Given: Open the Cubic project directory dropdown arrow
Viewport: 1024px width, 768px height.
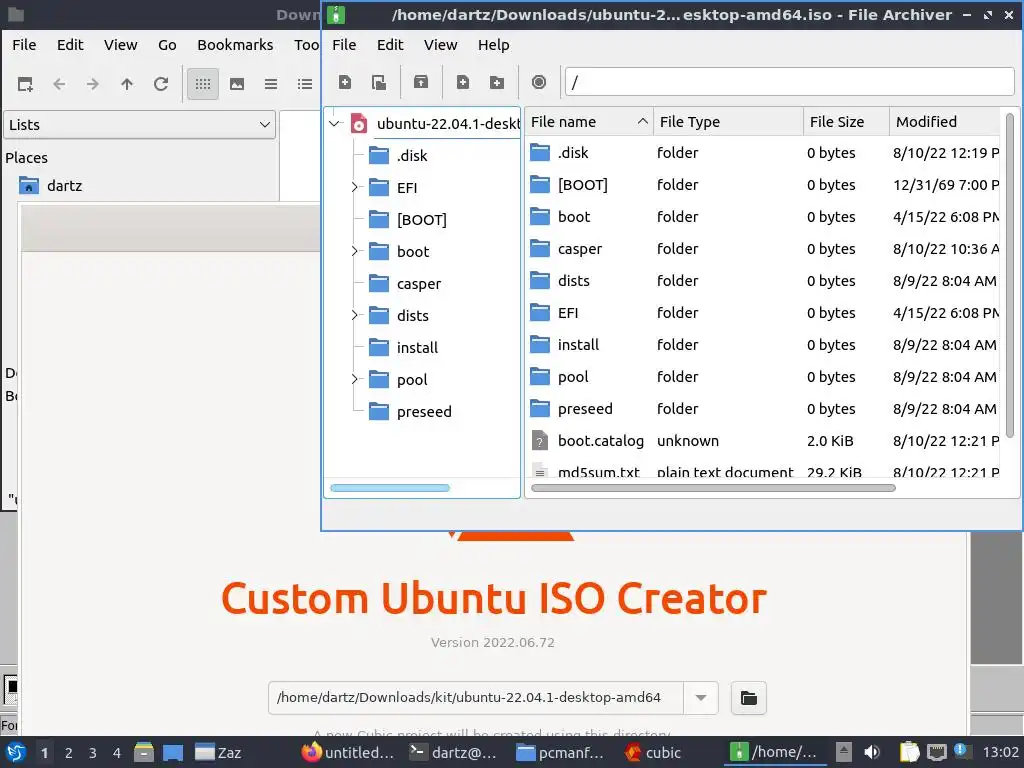Looking at the screenshot, I should point(701,697).
